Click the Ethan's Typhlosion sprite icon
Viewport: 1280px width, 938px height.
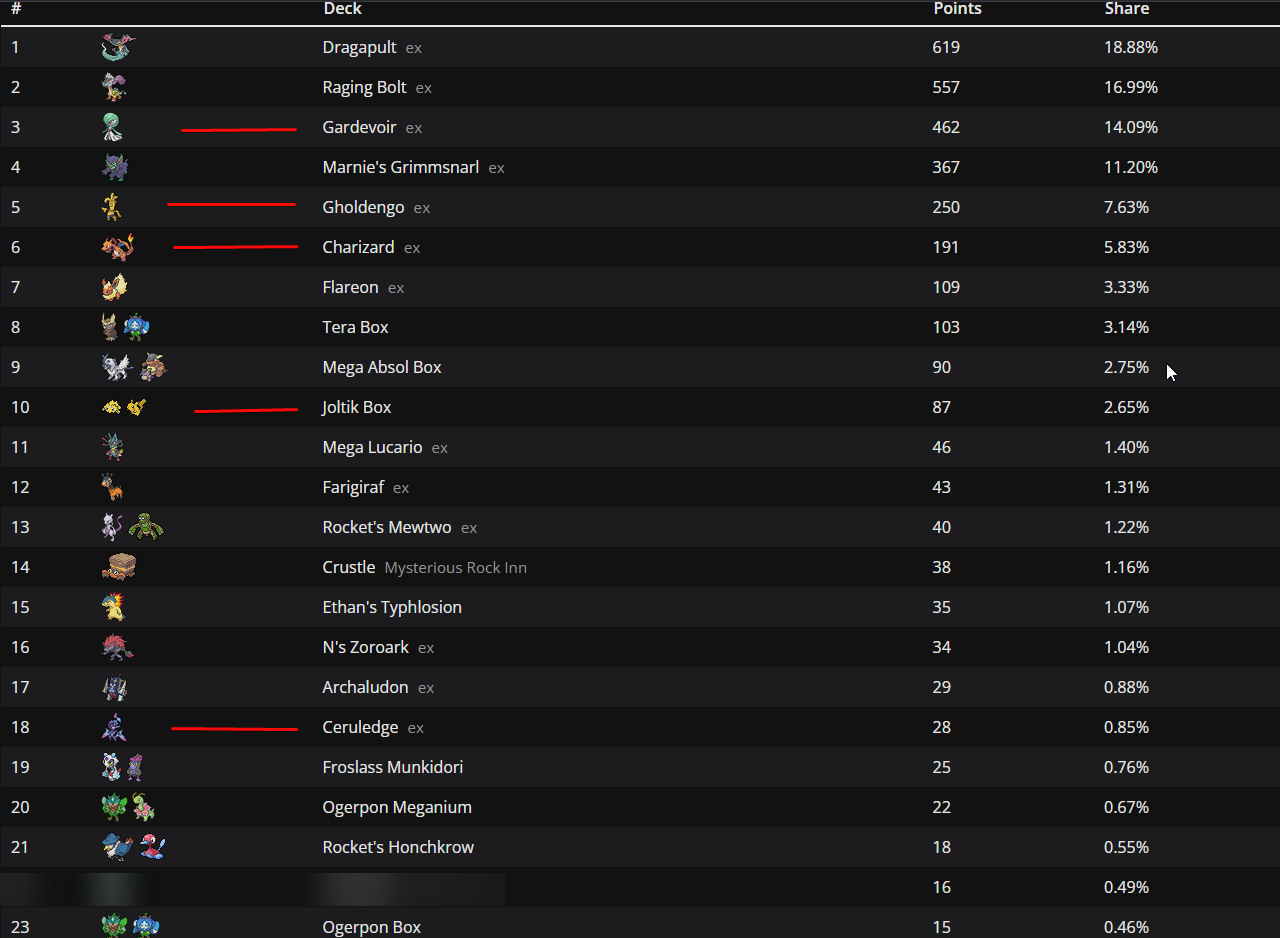coord(113,607)
